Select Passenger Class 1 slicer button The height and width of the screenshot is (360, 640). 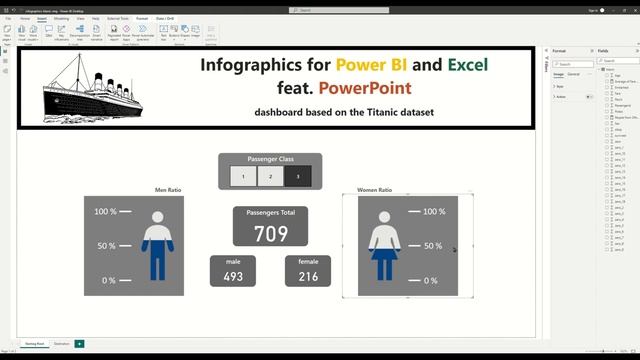pos(243,176)
